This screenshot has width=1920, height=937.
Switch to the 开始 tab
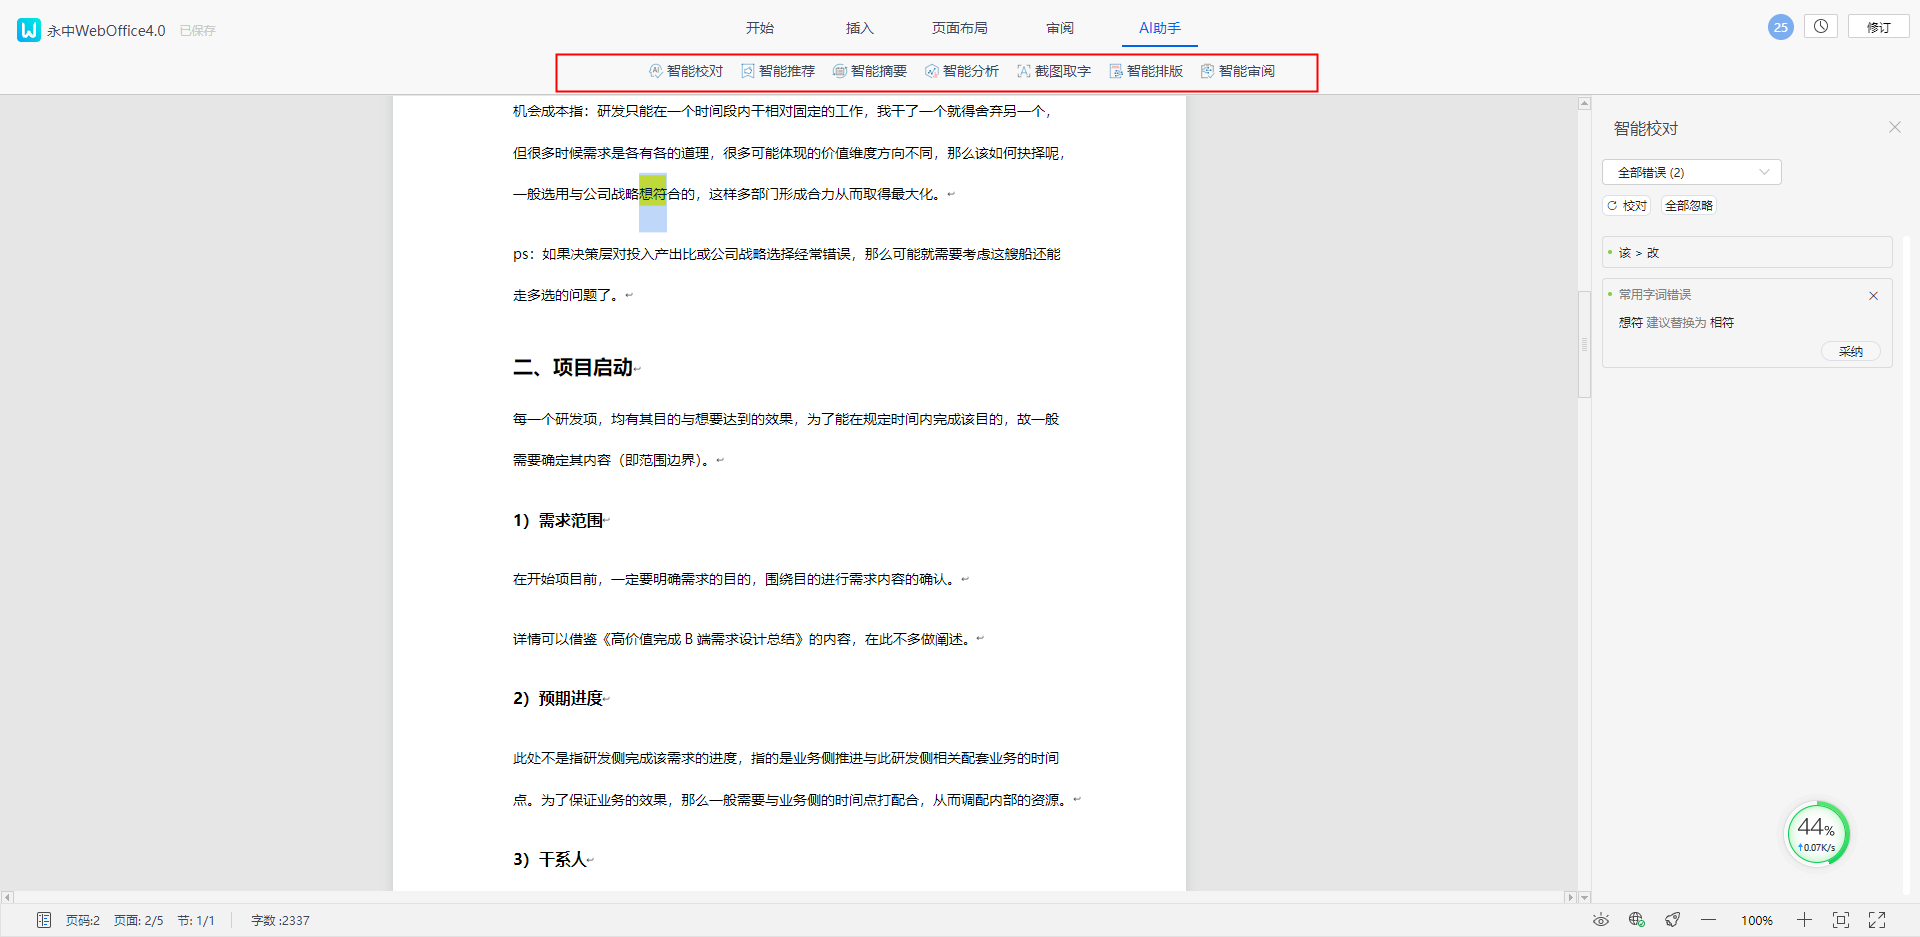[760, 28]
